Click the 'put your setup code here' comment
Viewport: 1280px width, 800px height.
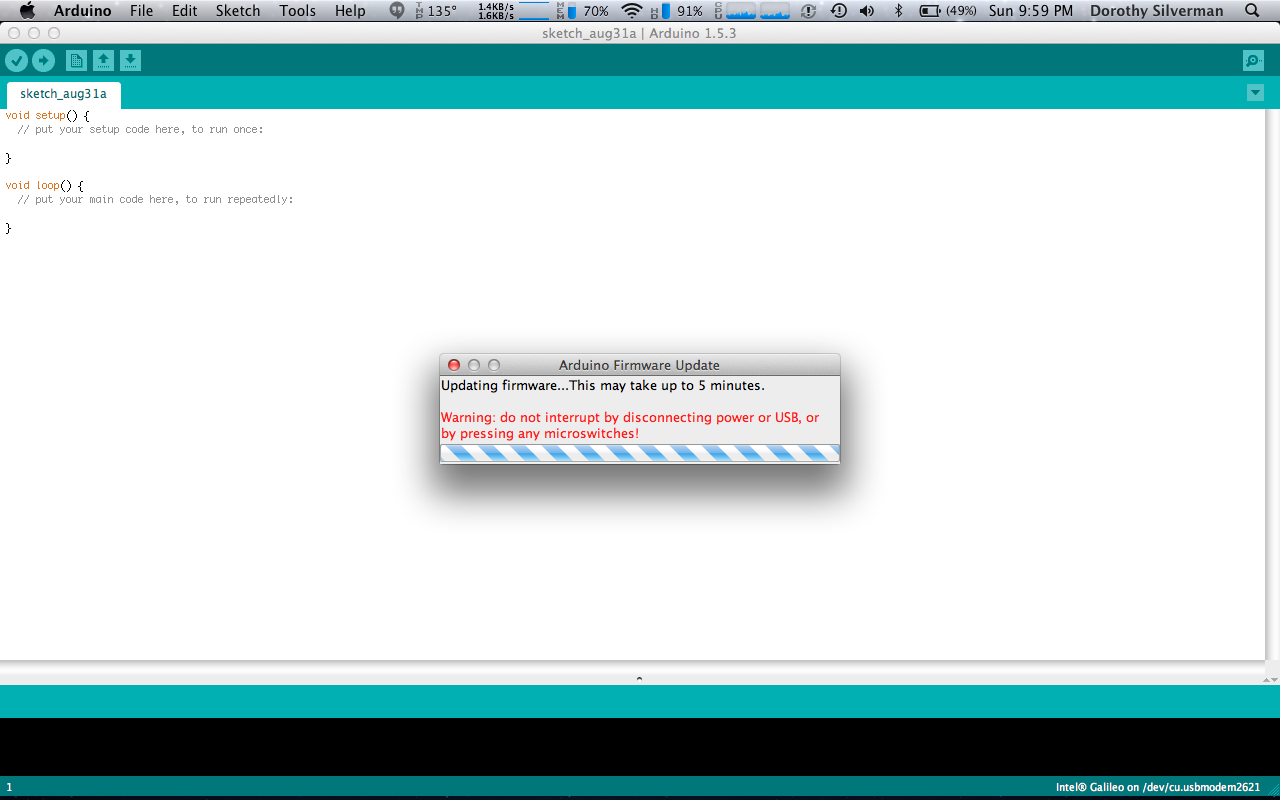(x=140, y=129)
